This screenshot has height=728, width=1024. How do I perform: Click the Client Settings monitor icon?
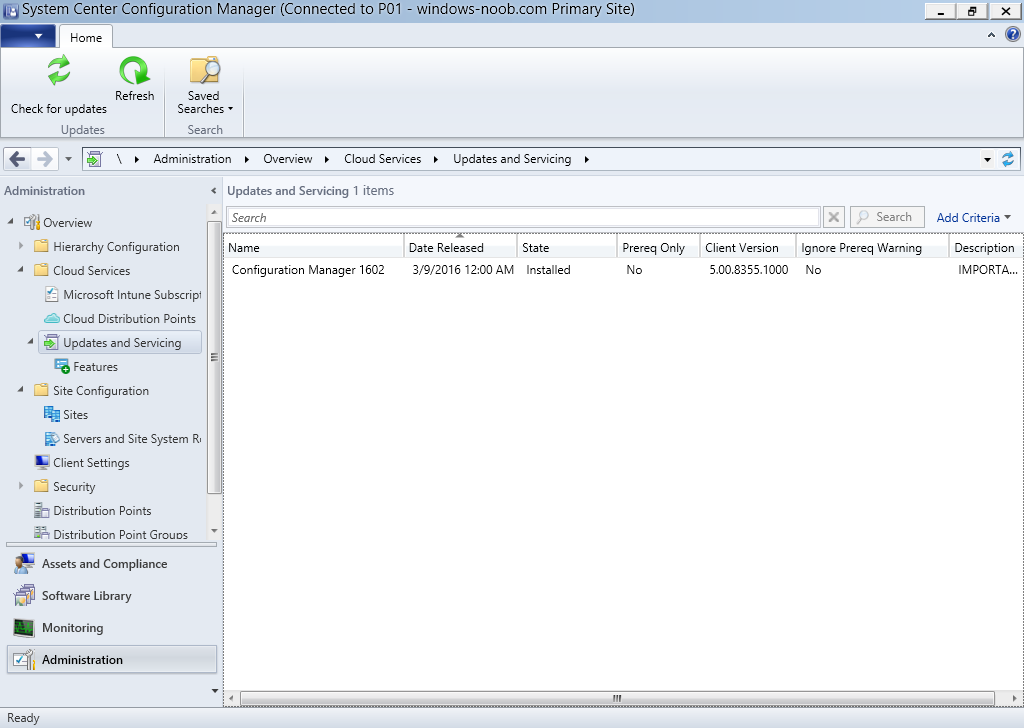point(42,462)
